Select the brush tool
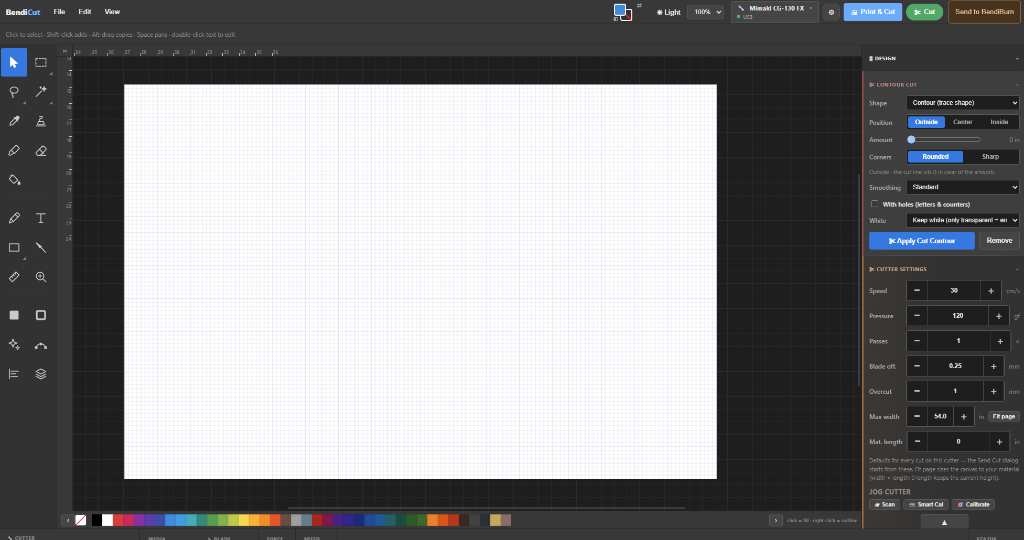The height and width of the screenshot is (540, 1024). coord(14,150)
